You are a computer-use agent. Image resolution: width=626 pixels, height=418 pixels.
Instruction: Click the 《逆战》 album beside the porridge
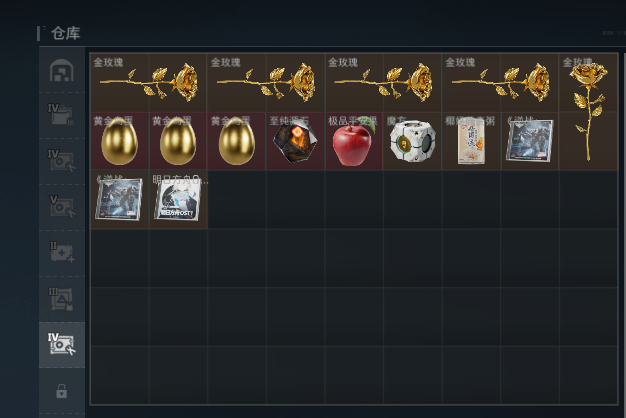click(x=530, y=141)
